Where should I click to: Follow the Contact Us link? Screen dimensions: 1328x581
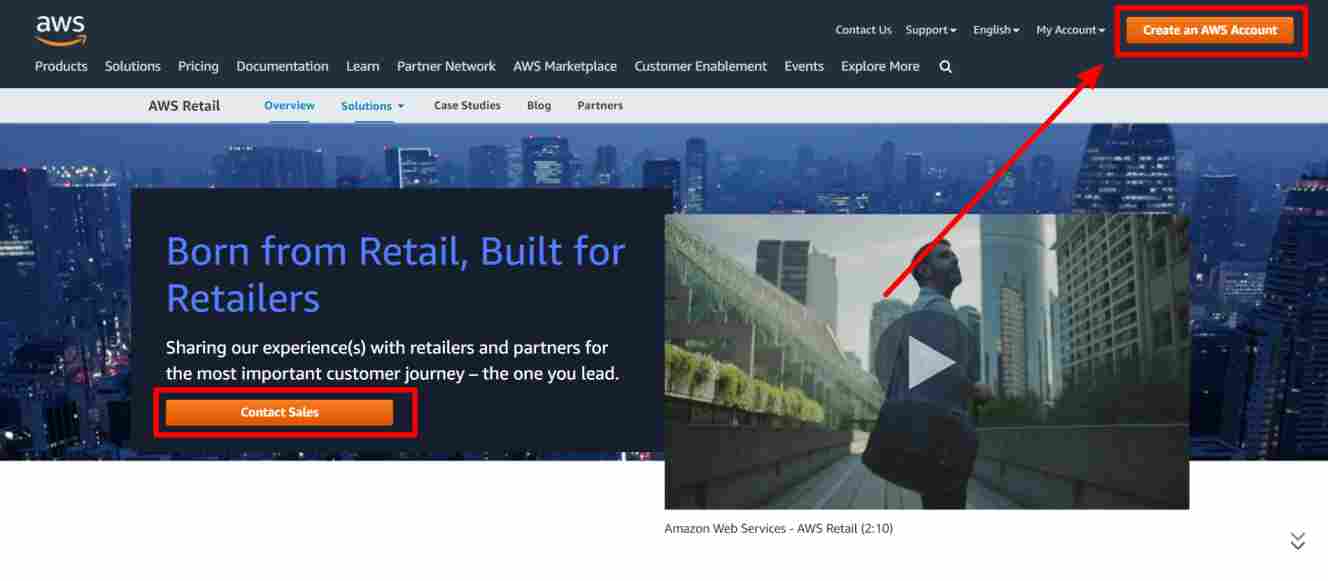pyautogui.click(x=863, y=30)
